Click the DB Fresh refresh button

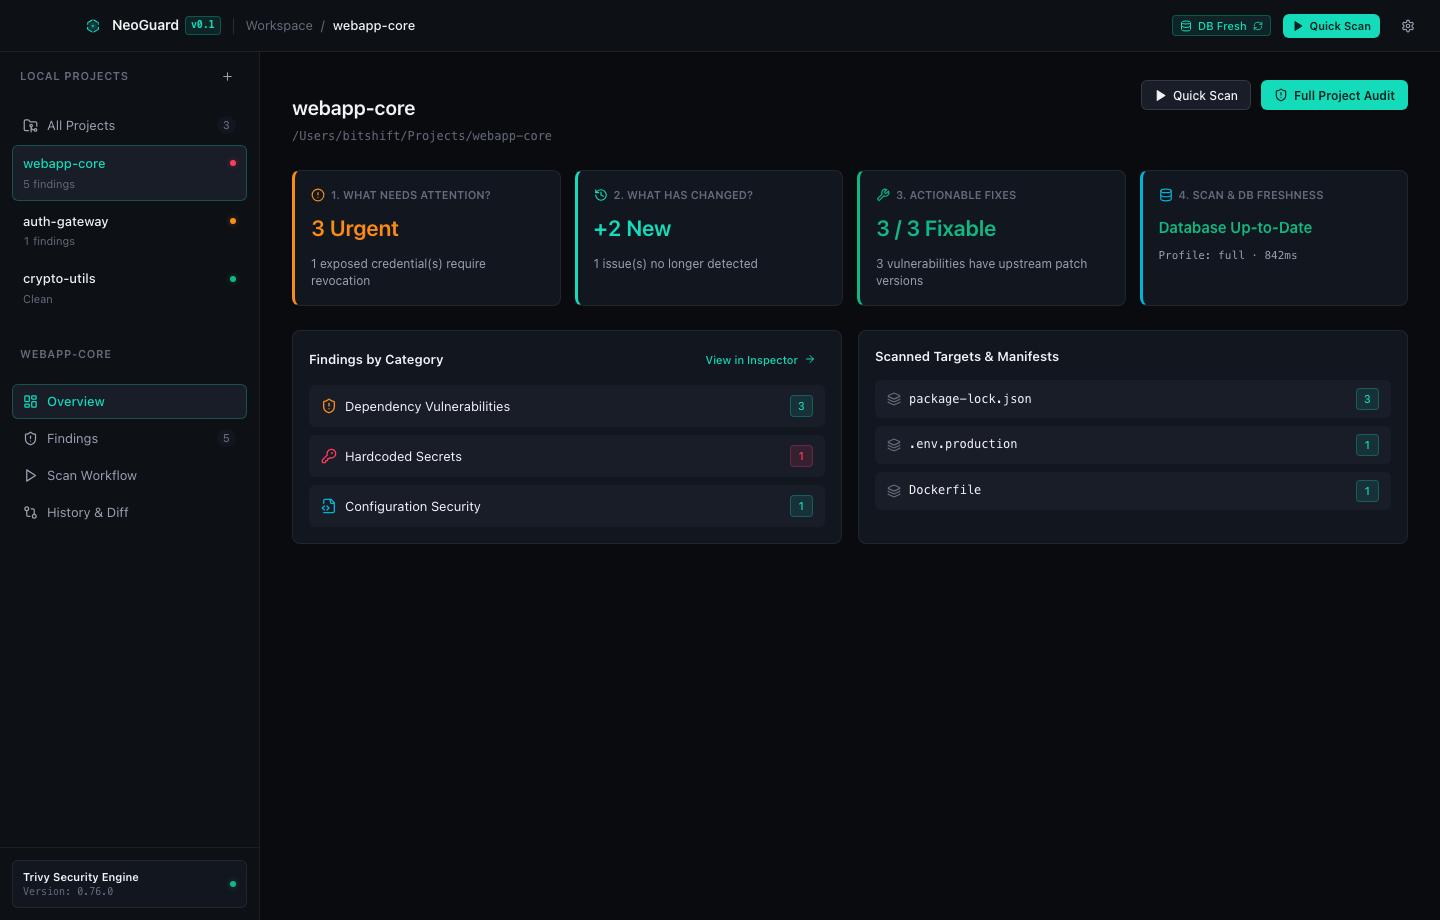1221,26
